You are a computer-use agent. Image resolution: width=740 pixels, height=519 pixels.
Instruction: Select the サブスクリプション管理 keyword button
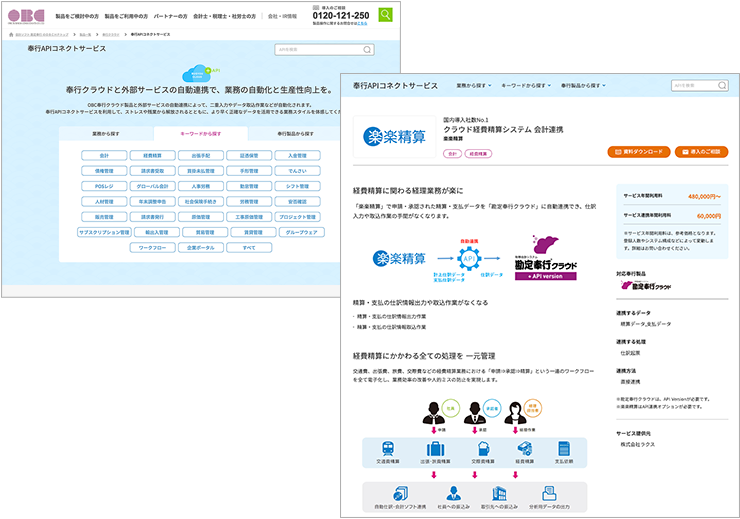pyautogui.click(x=104, y=232)
